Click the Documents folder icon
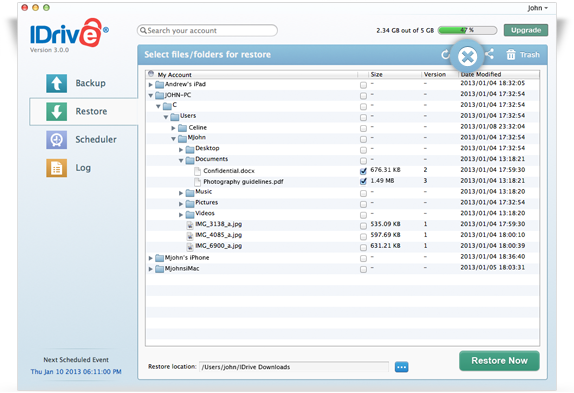The width and height of the screenshot is (574, 393). coord(190,160)
